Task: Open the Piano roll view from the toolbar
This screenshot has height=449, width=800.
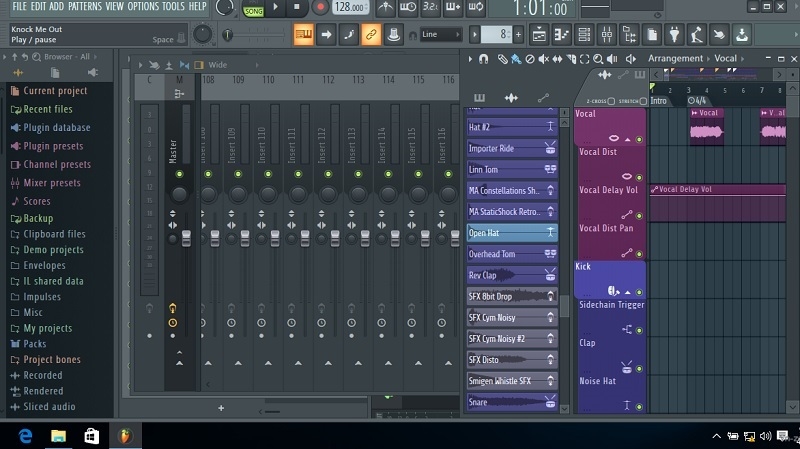Action: [x=561, y=35]
